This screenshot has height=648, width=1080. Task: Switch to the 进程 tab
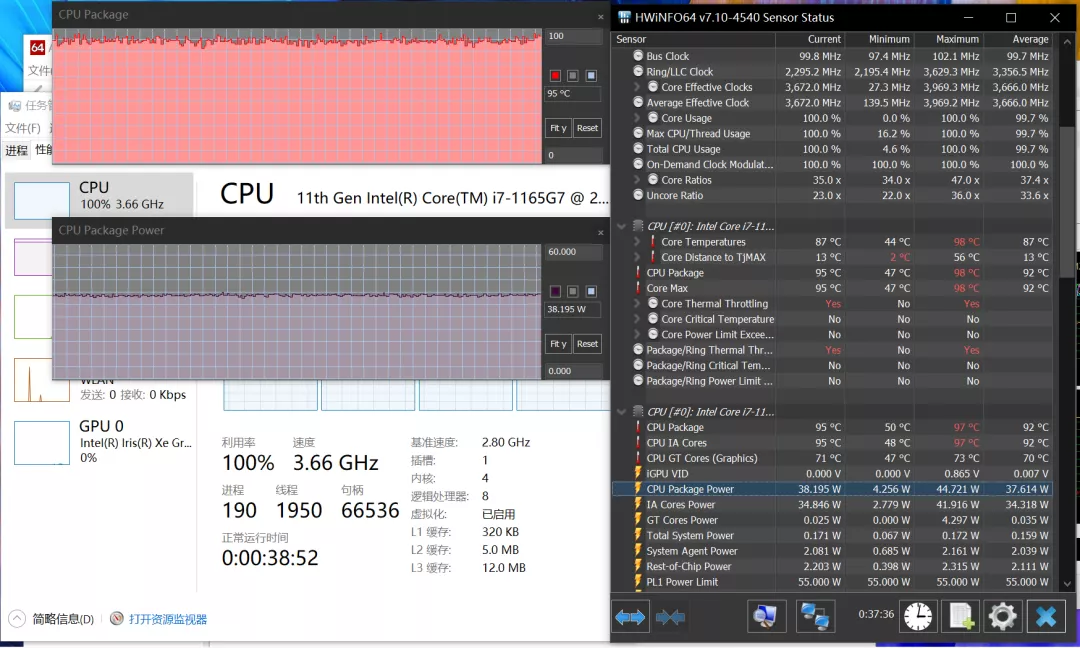click(17, 150)
